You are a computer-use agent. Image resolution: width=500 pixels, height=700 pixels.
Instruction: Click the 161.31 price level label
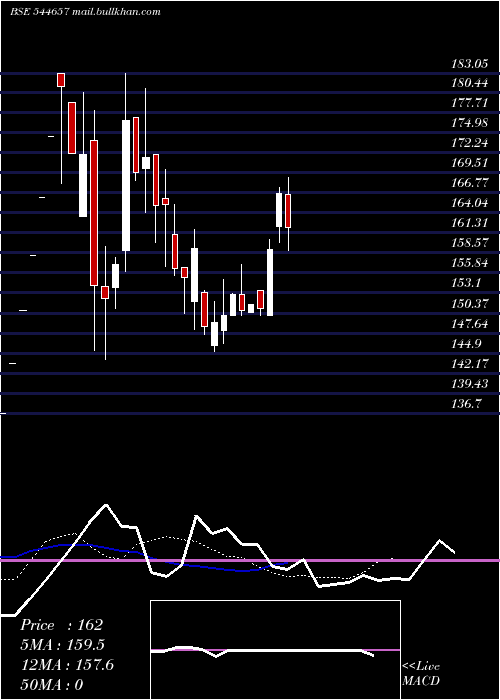pyautogui.click(x=470, y=223)
